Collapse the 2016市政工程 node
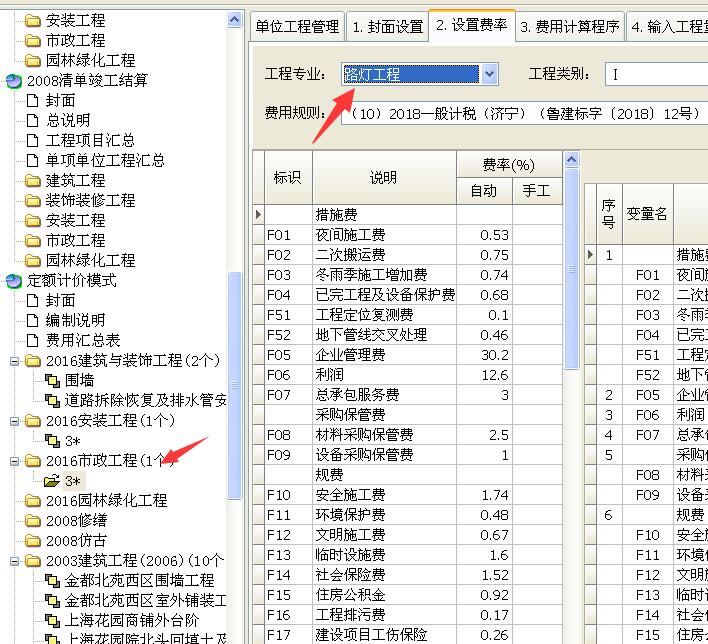Image resolution: width=708 pixels, height=644 pixels. [14, 461]
